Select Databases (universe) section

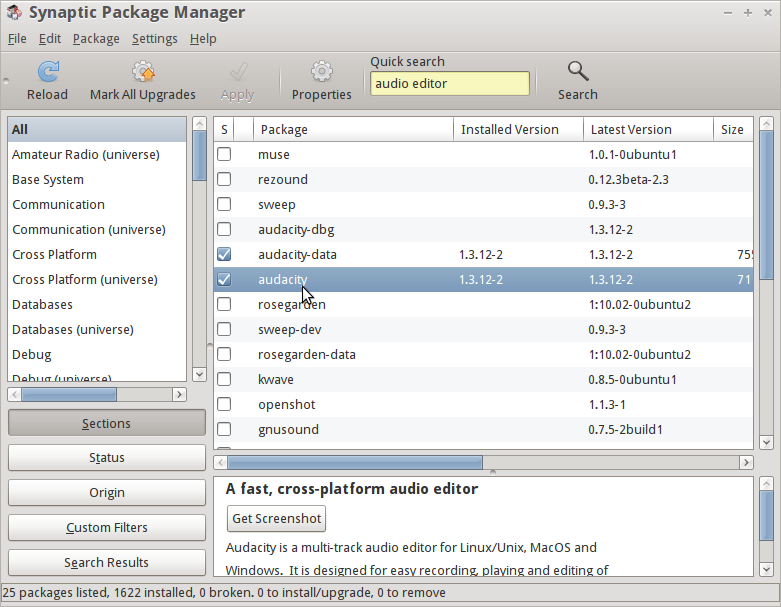pos(97,329)
